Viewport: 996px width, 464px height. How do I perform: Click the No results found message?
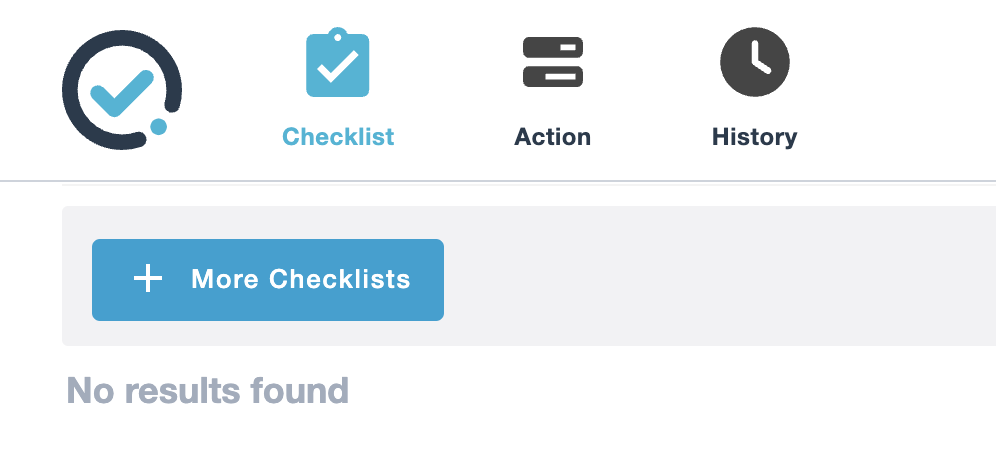pos(207,390)
